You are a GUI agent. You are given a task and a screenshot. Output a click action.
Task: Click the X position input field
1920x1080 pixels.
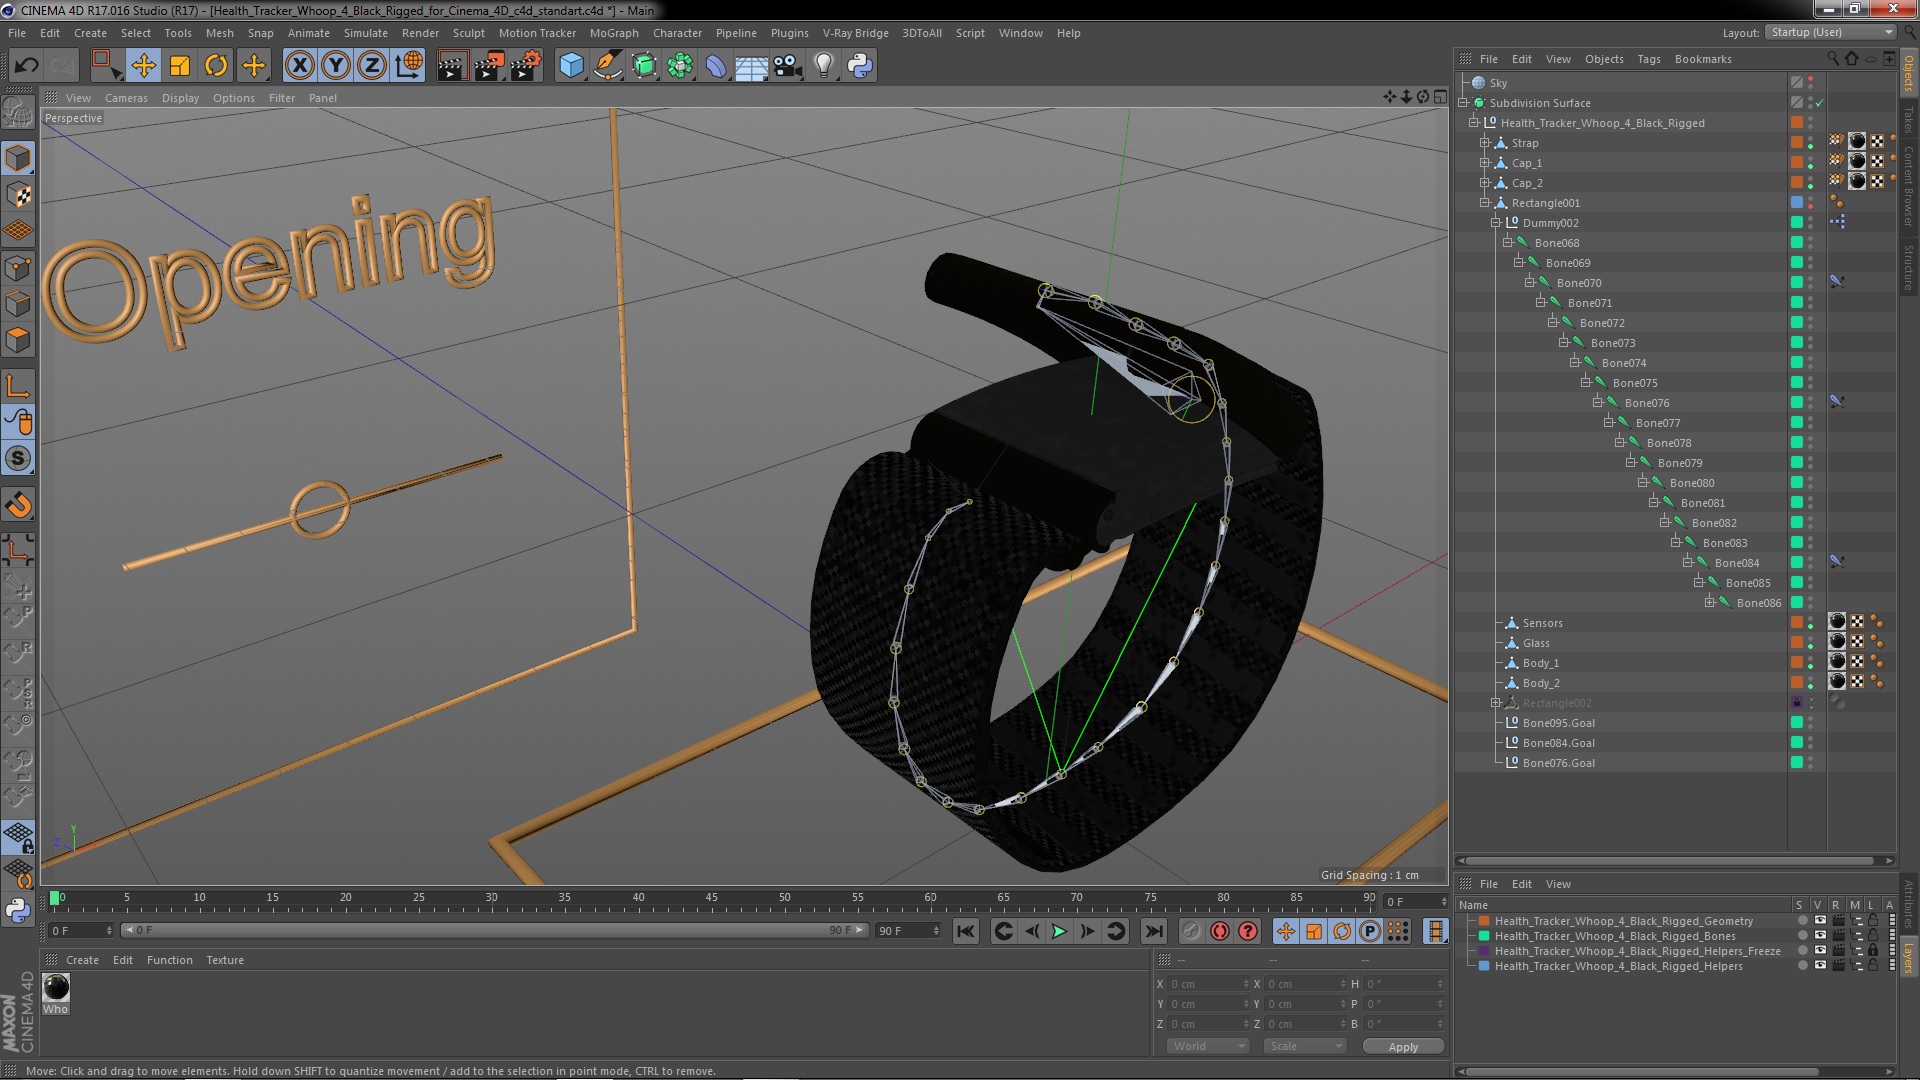point(1208,984)
